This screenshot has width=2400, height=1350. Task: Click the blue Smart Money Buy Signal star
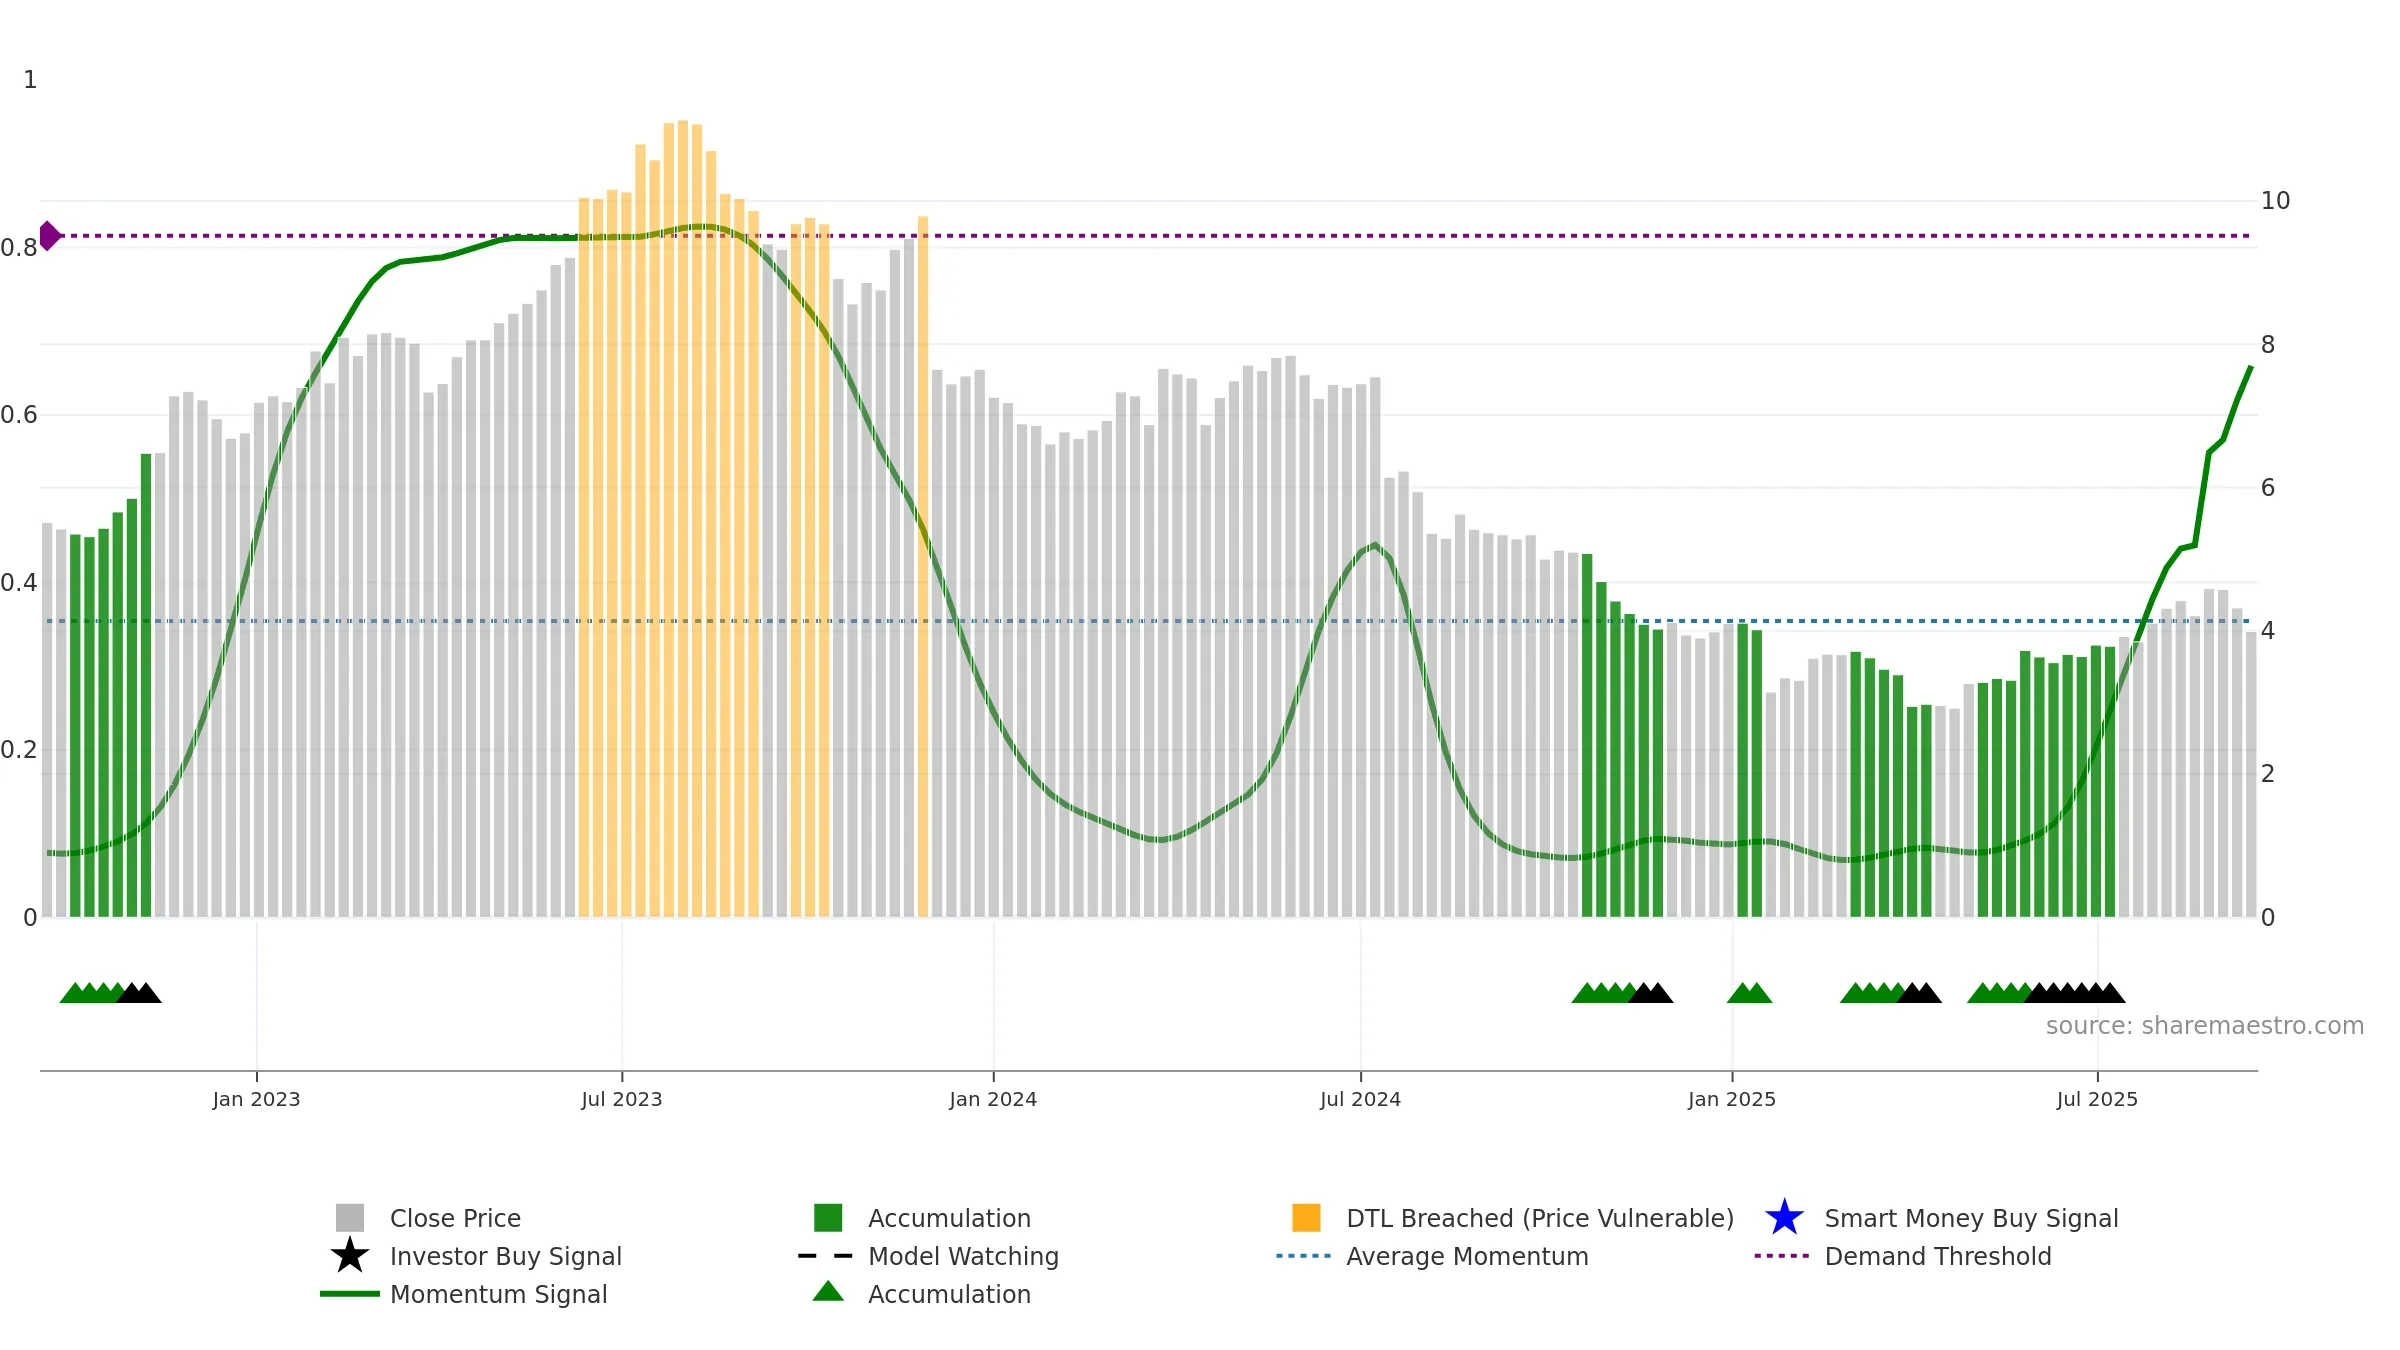pos(1784,1218)
